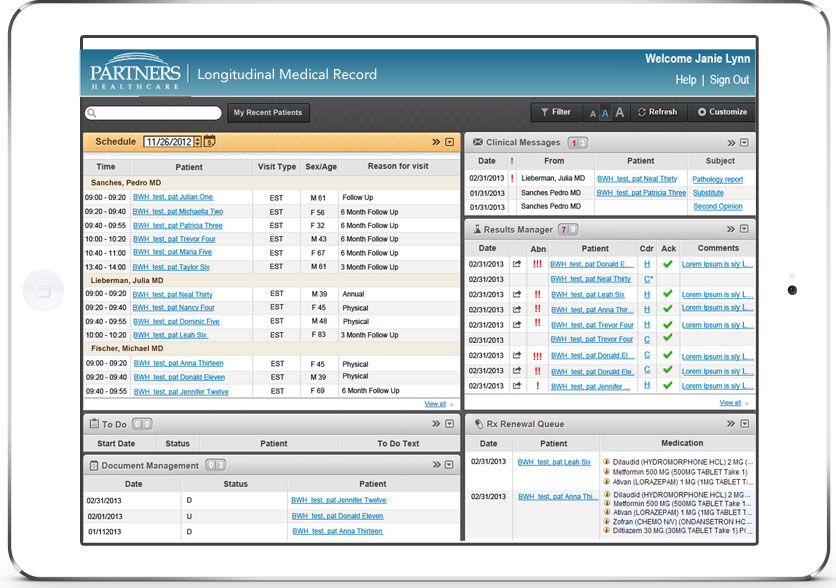Expand the Clinical Messages panel with double arrow

tap(731, 143)
